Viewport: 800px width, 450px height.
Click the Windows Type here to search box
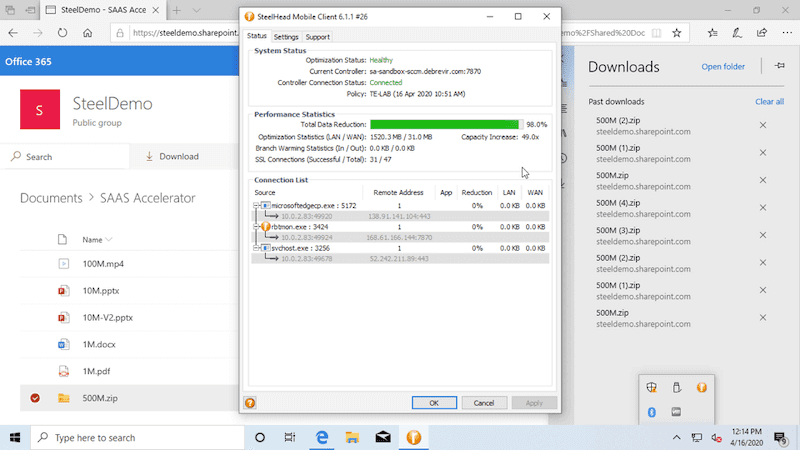(x=138, y=437)
